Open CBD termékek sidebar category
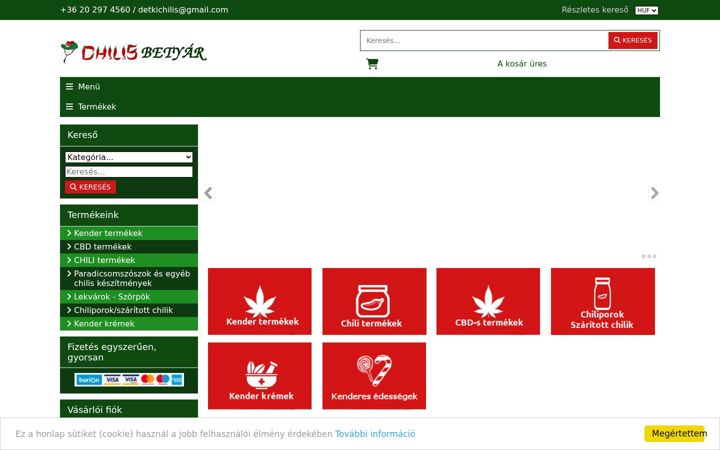The image size is (720, 450). (x=129, y=247)
